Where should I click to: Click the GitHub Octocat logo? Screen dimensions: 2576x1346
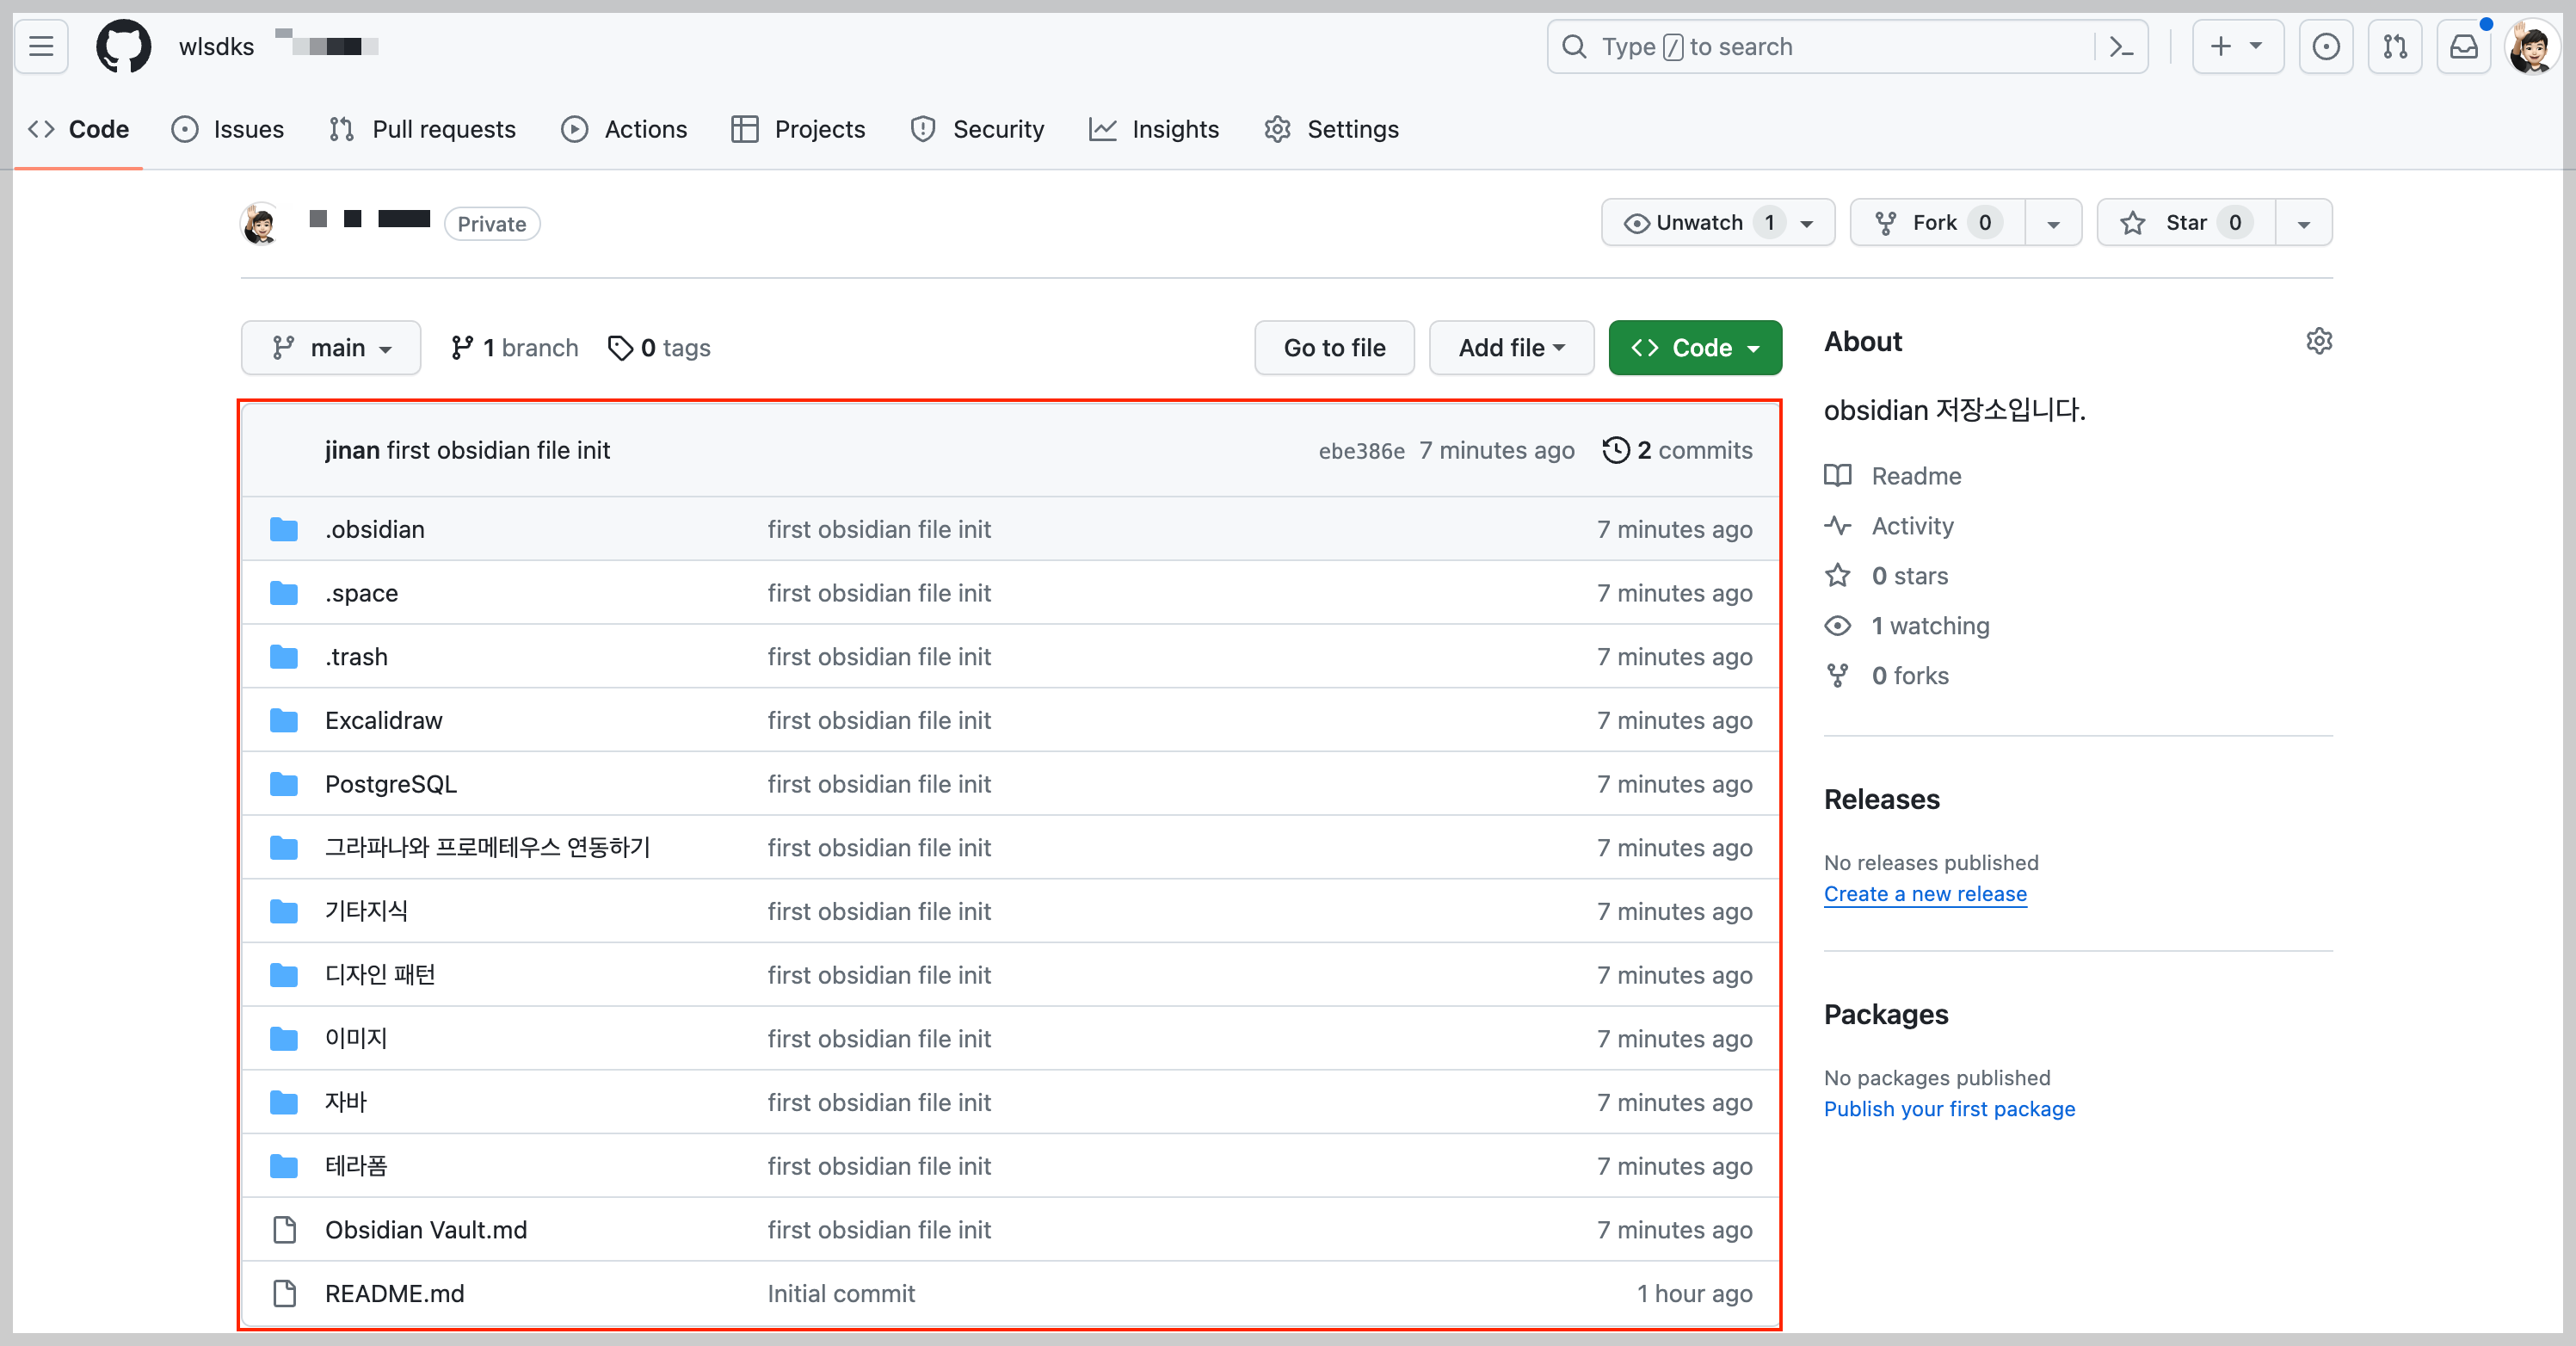tap(123, 46)
